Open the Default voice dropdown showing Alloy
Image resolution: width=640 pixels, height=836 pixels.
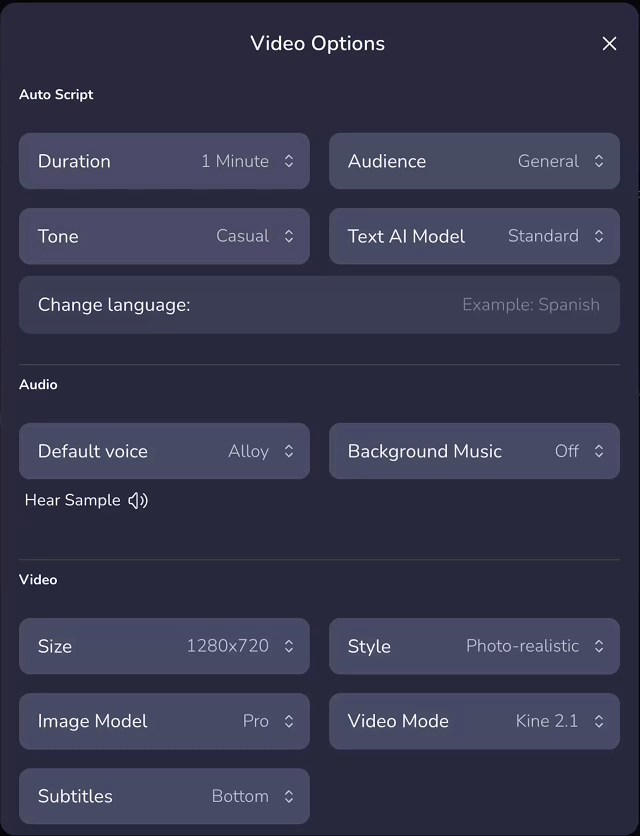164,451
